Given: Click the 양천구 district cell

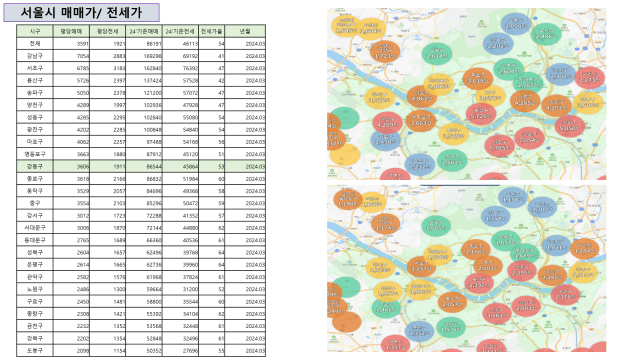Looking at the screenshot, I should point(35,105).
